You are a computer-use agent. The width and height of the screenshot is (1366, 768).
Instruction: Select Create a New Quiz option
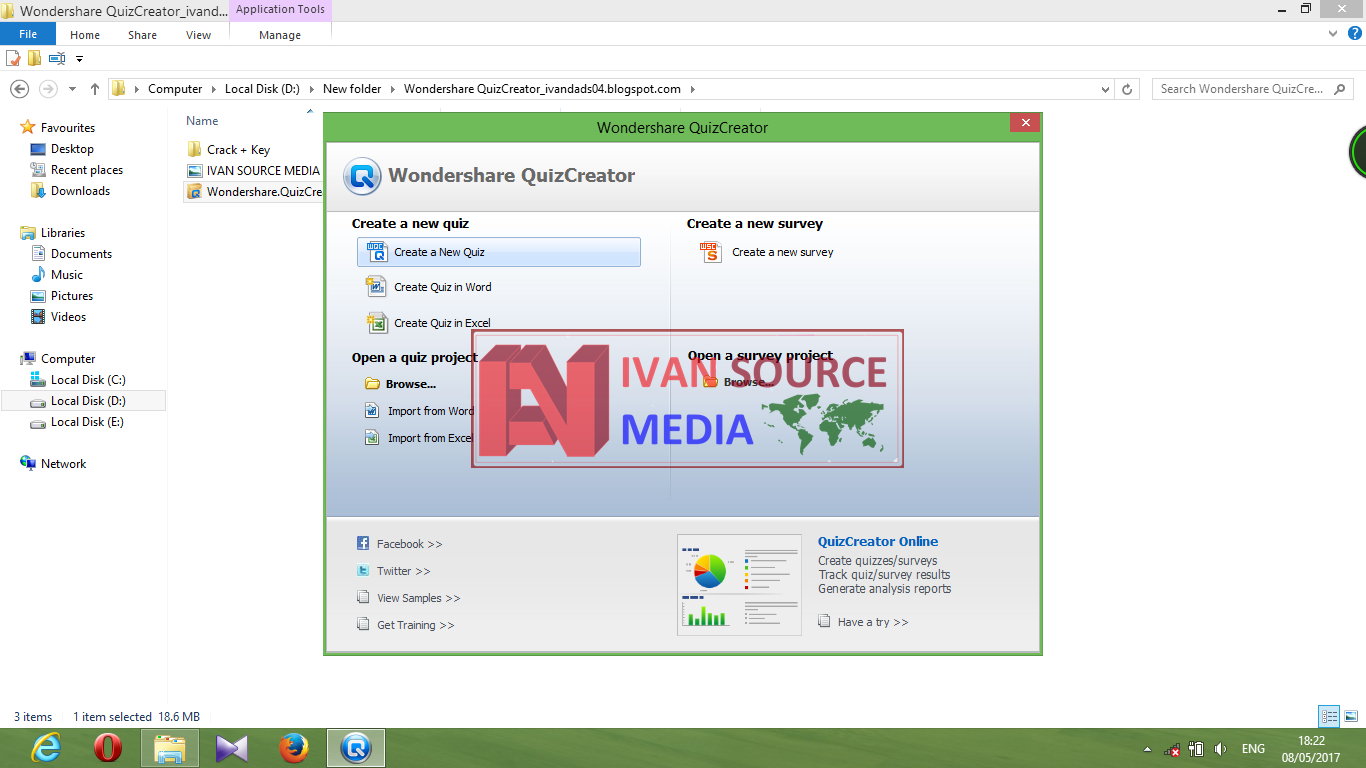point(498,252)
